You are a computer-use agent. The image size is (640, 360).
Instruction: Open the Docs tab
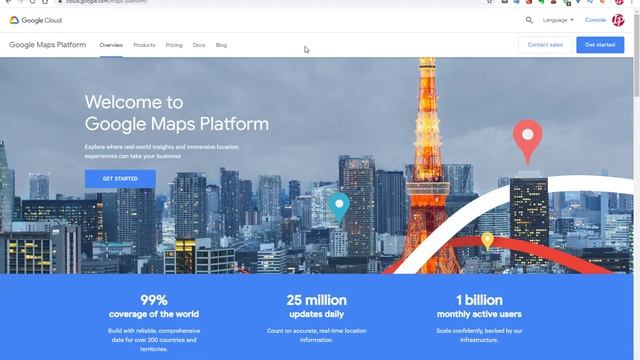(x=199, y=45)
